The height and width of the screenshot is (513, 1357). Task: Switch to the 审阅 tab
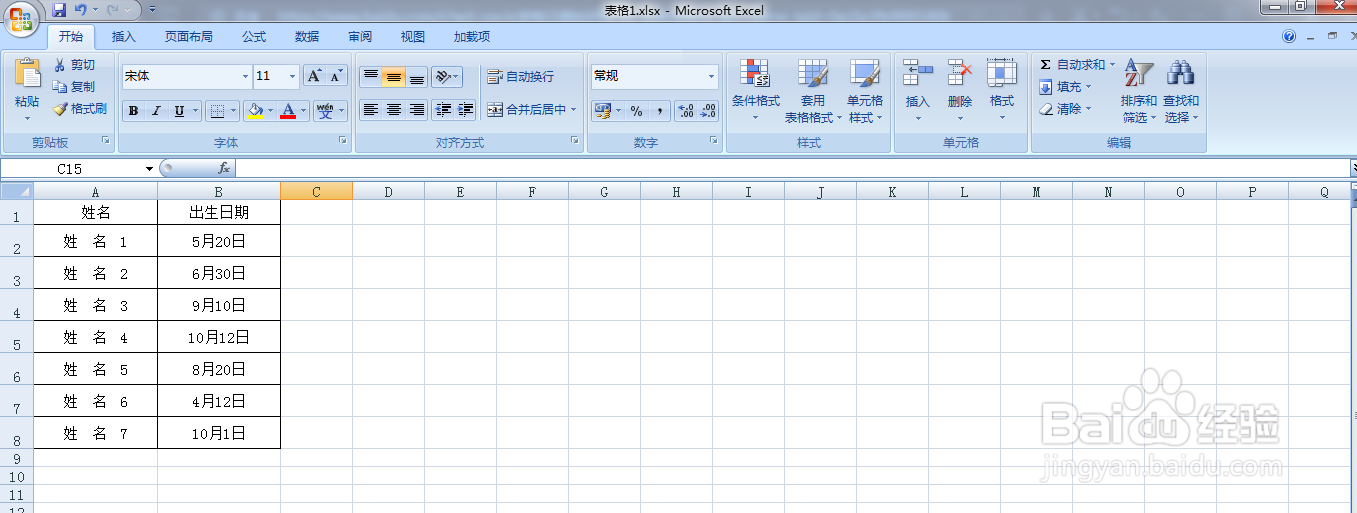(x=360, y=37)
